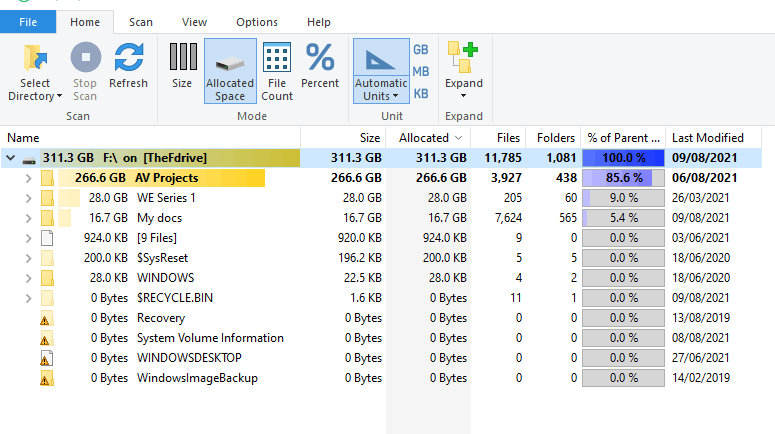Click System Volume Information warning icon
The image size is (775, 434).
pos(46,338)
